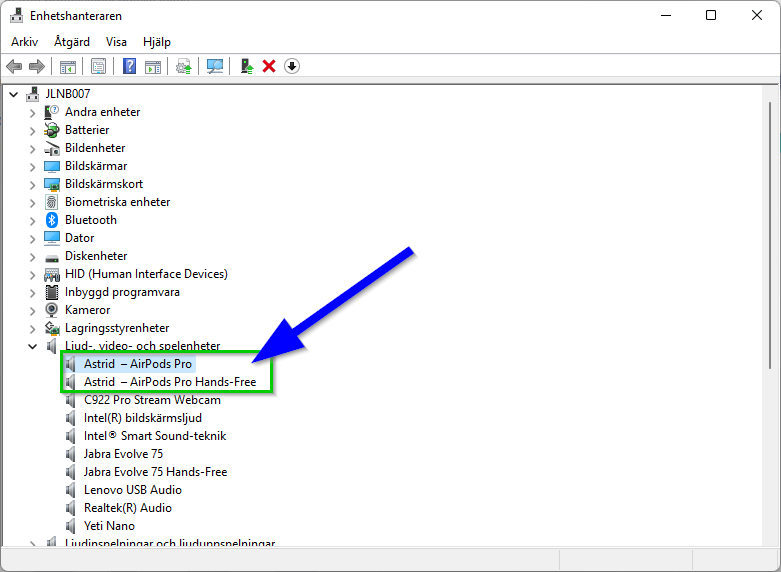Click speaker icon beside Realtek(R) Audio
781x572 pixels.
point(71,508)
